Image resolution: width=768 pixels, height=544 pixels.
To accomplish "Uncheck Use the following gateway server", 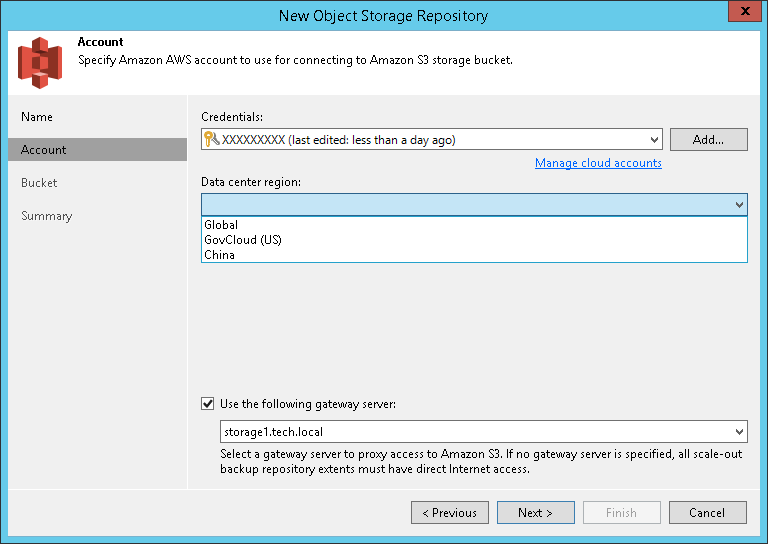I will coord(208,404).
